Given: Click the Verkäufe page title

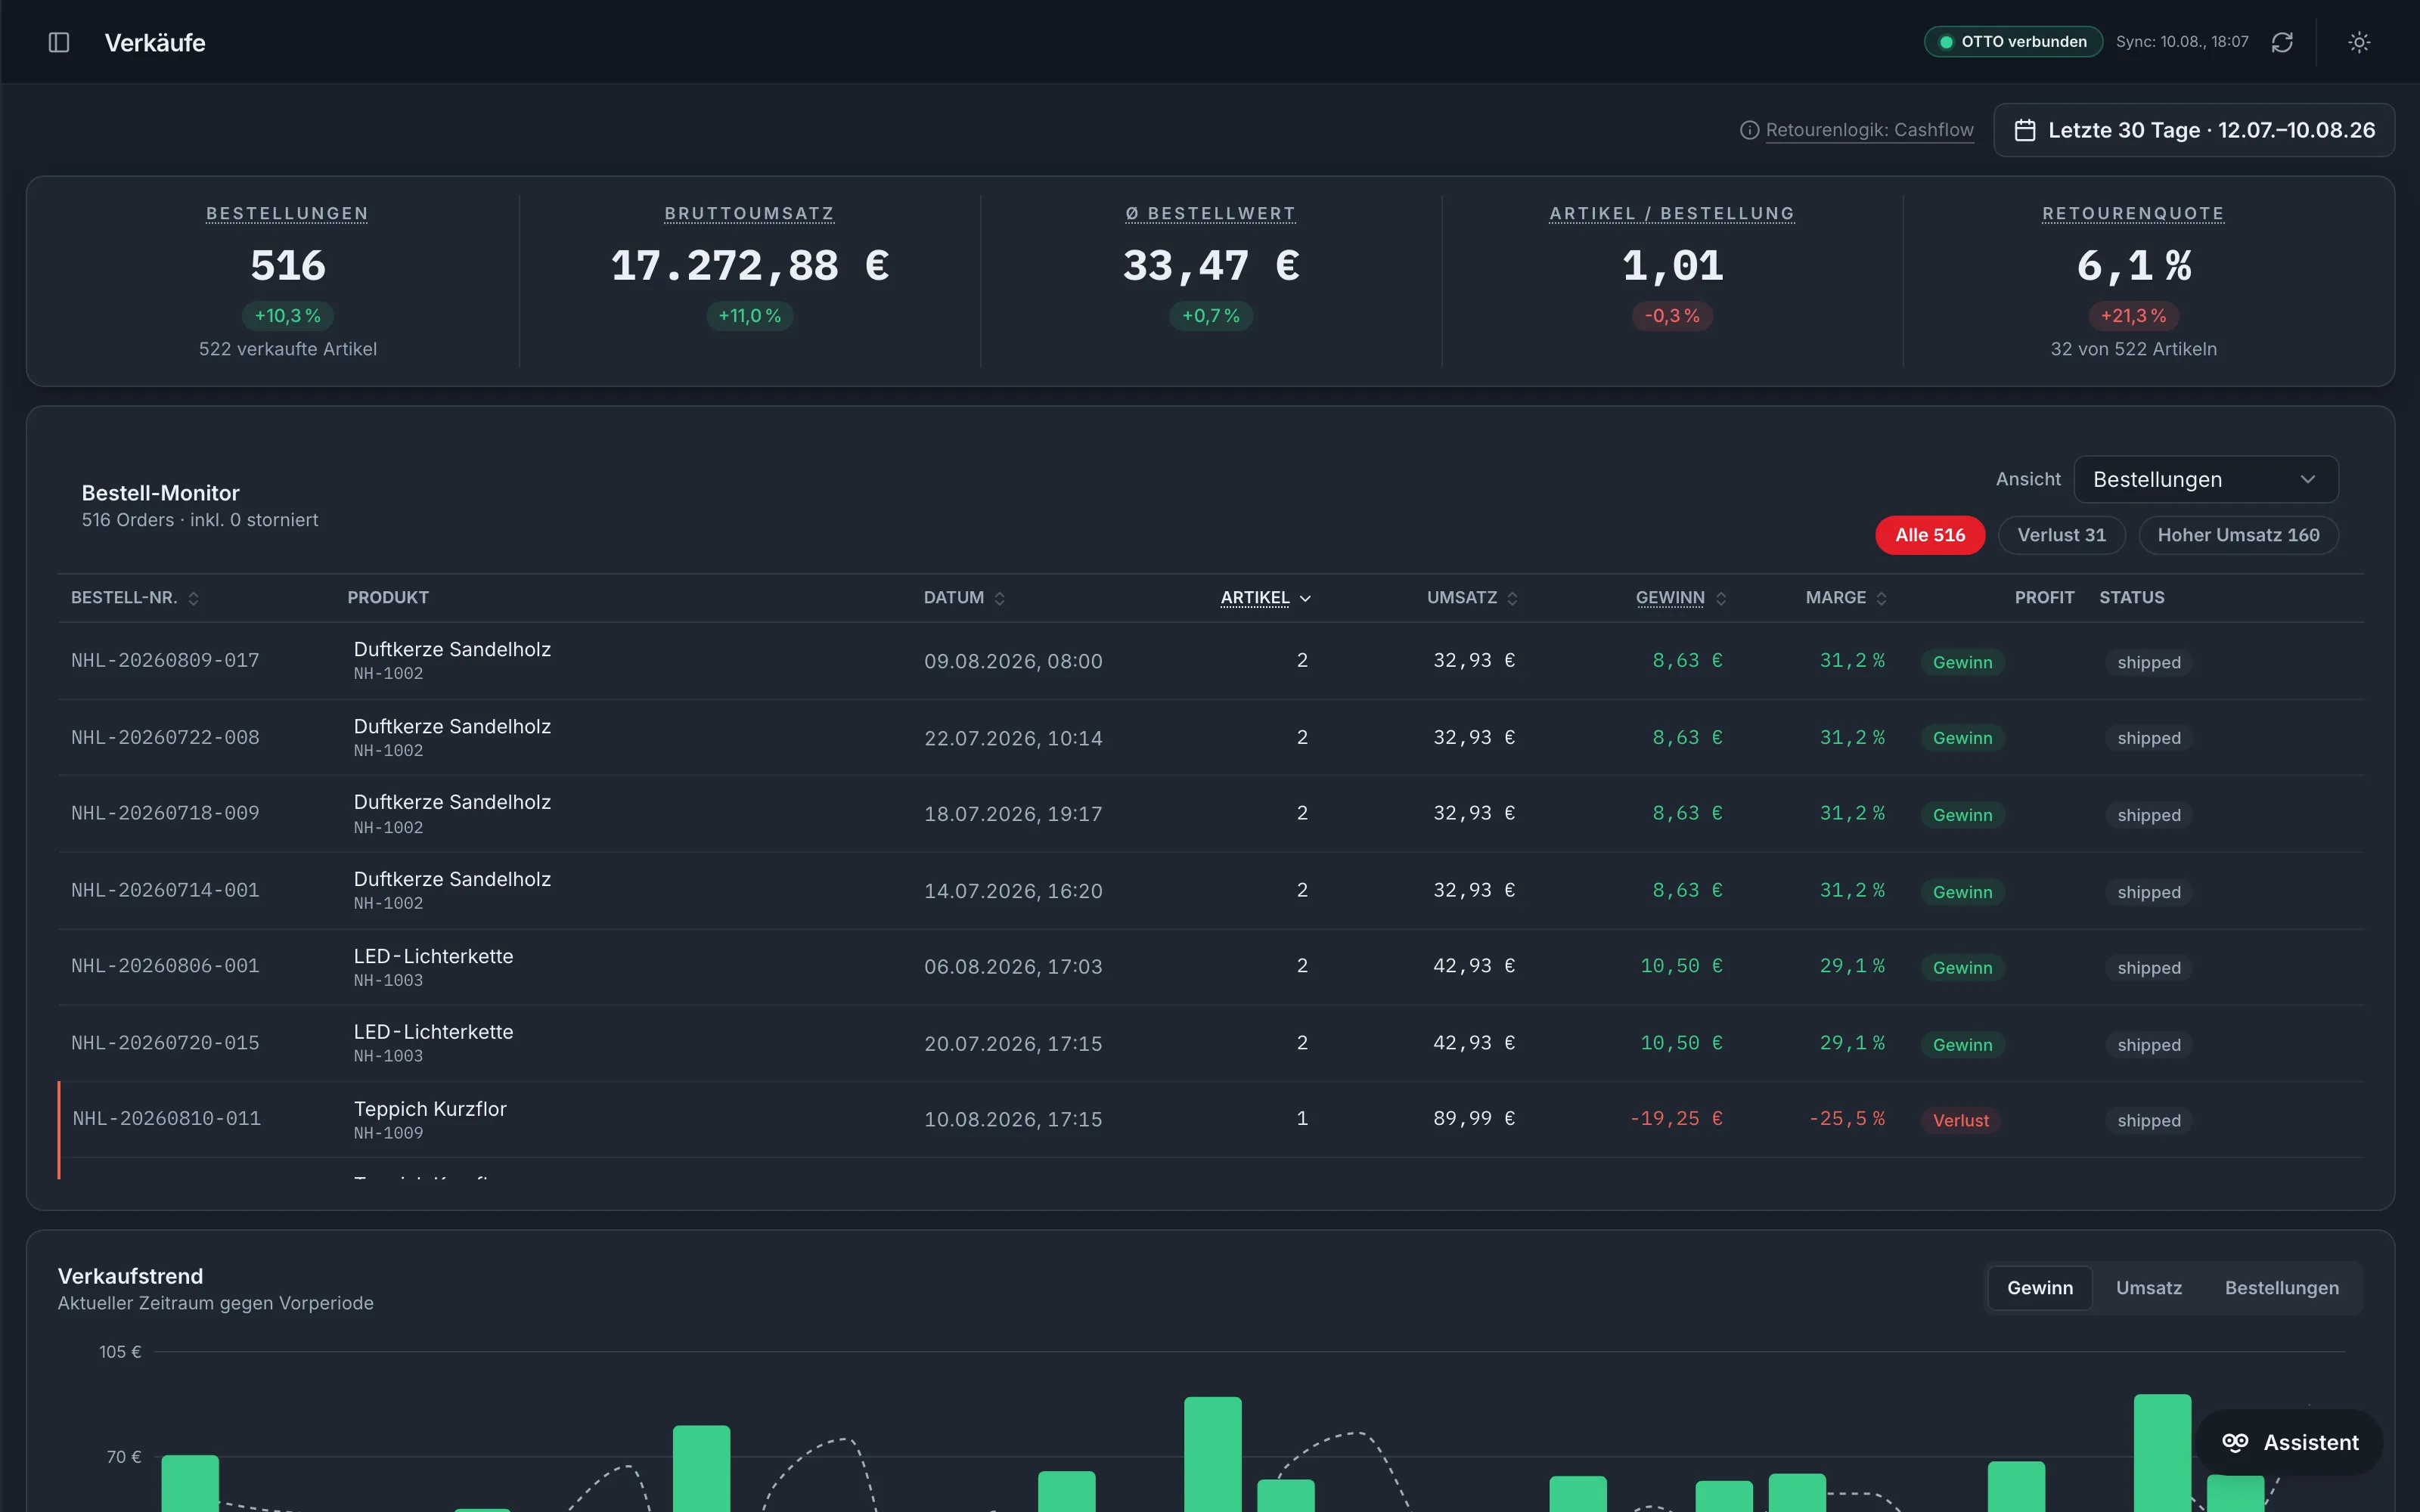Looking at the screenshot, I should click(155, 42).
